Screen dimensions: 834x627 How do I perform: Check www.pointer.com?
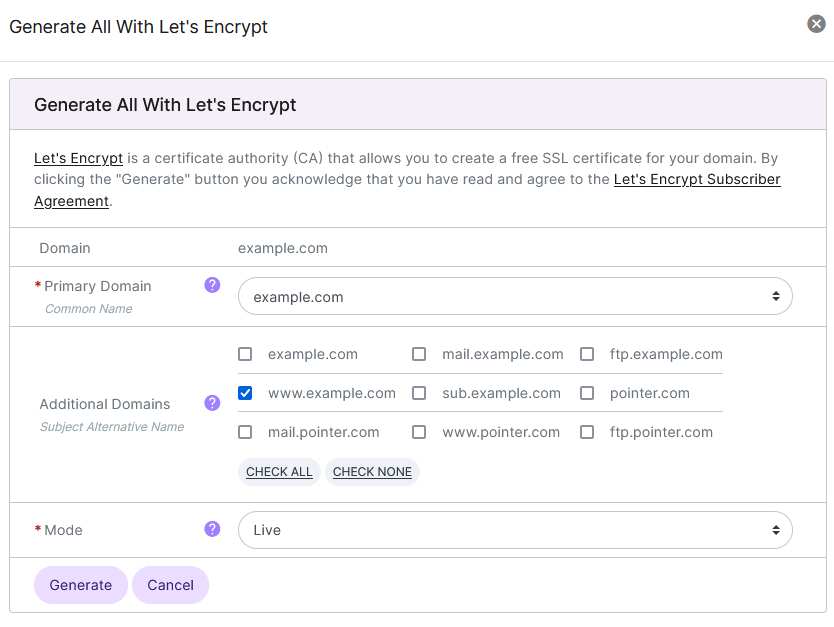pos(418,432)
